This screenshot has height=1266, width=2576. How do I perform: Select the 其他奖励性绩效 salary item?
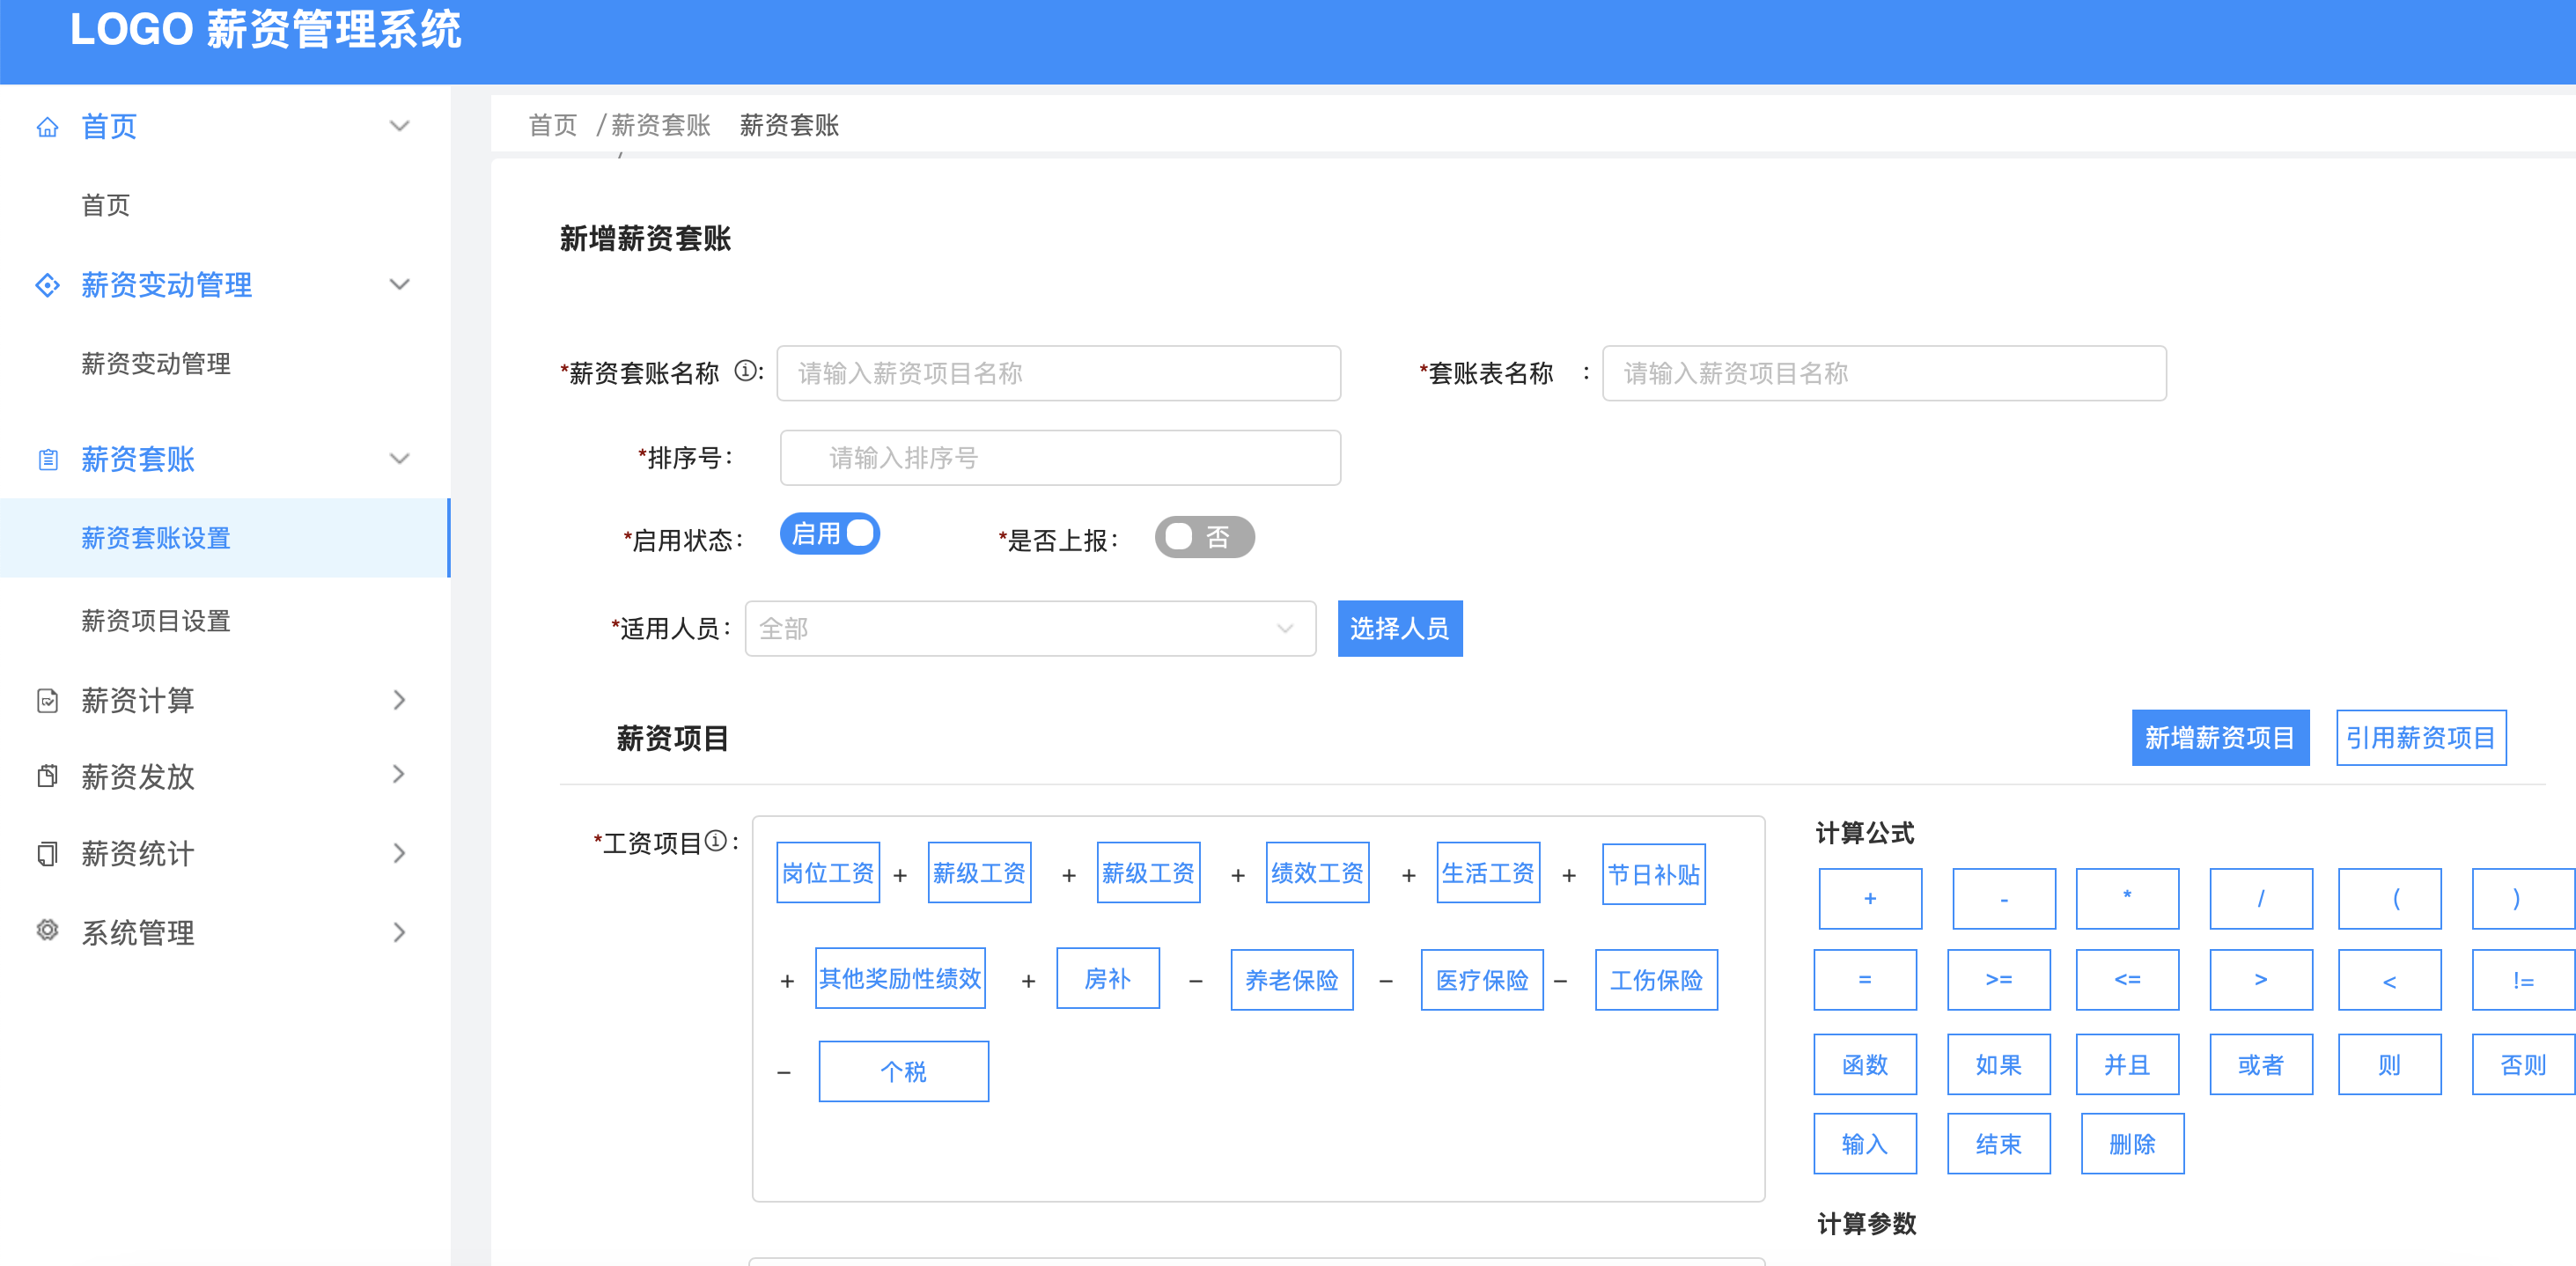[900, 978]
